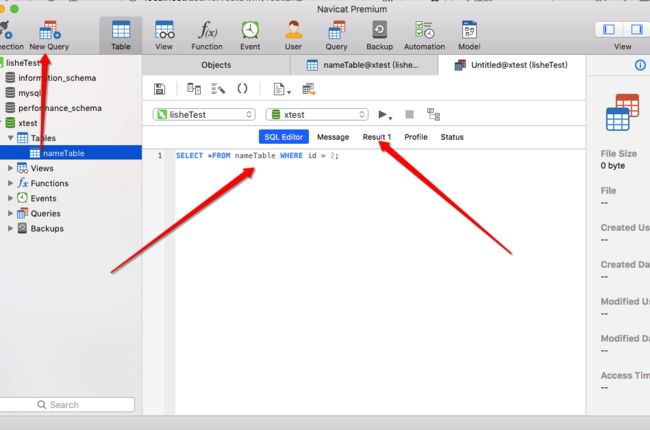Open the Query toolbar icon

(336, 35)
